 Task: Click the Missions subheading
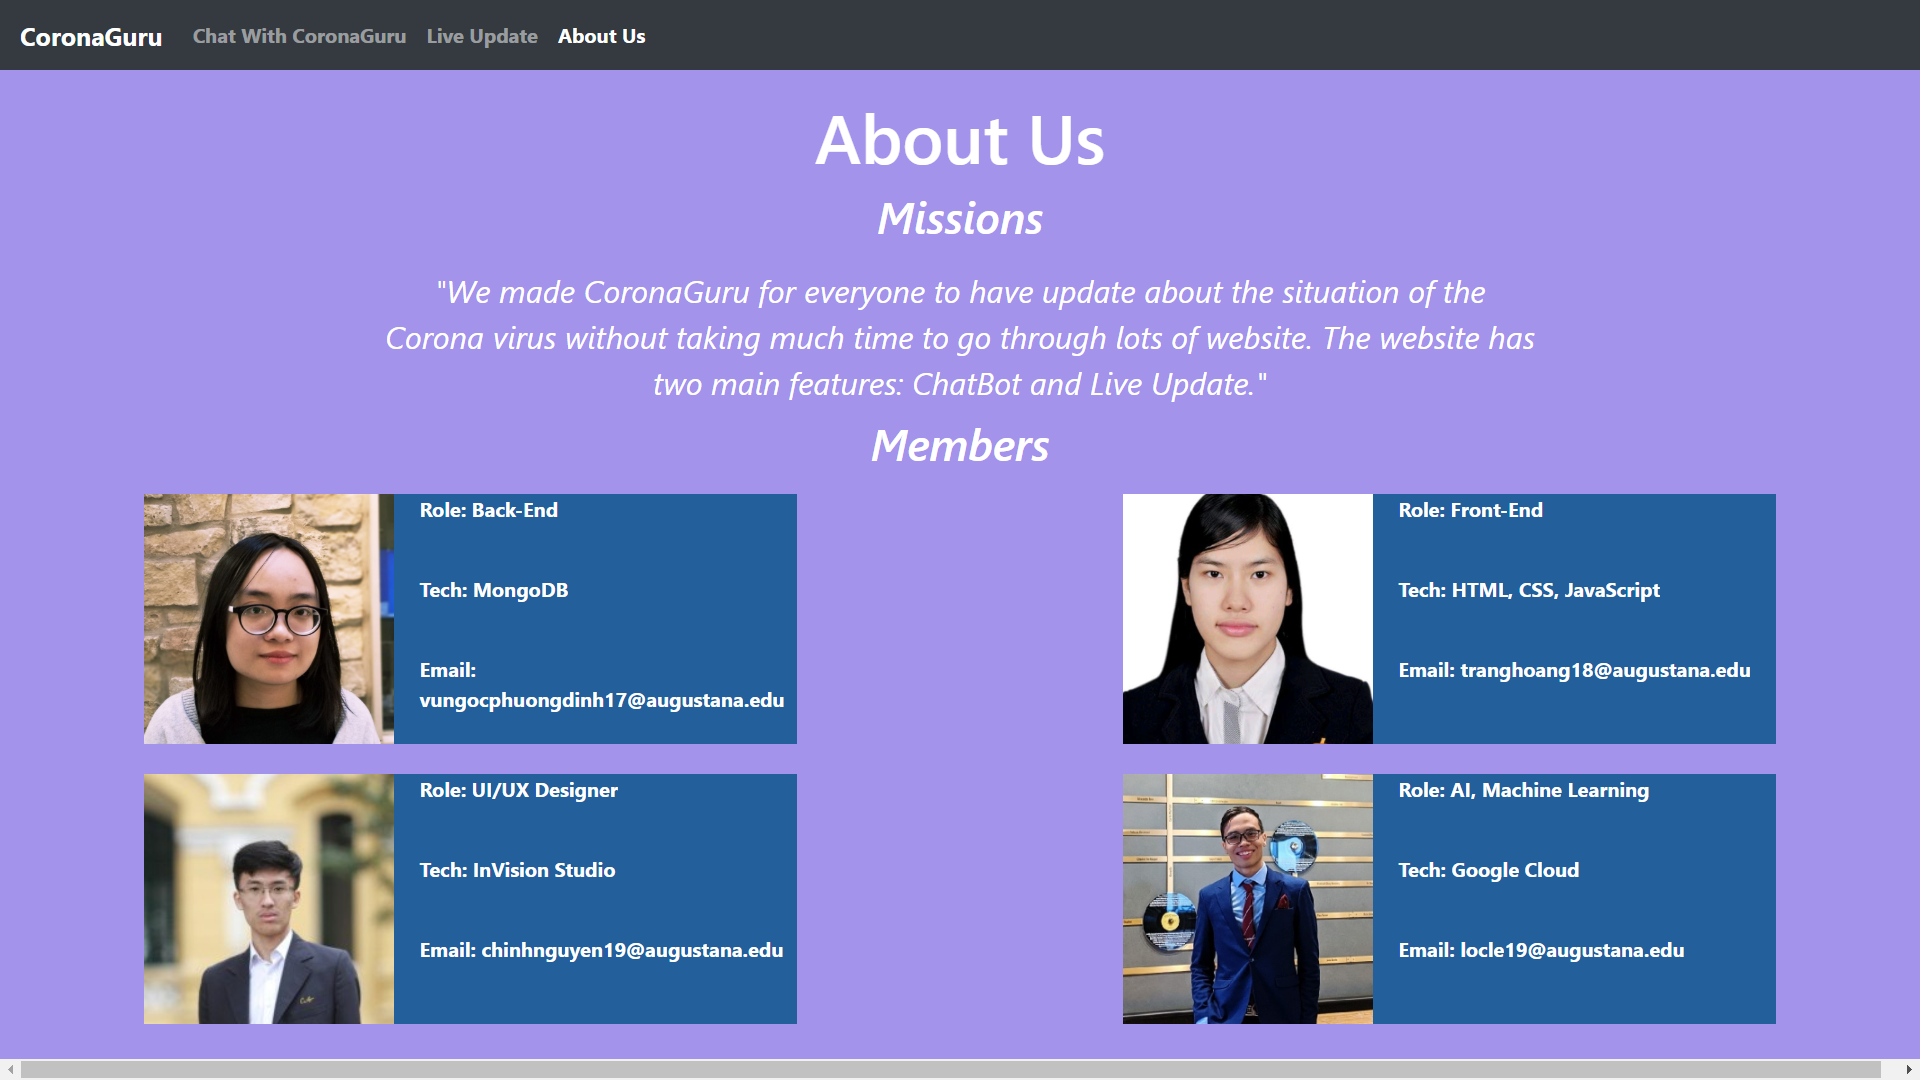[959, 219]
